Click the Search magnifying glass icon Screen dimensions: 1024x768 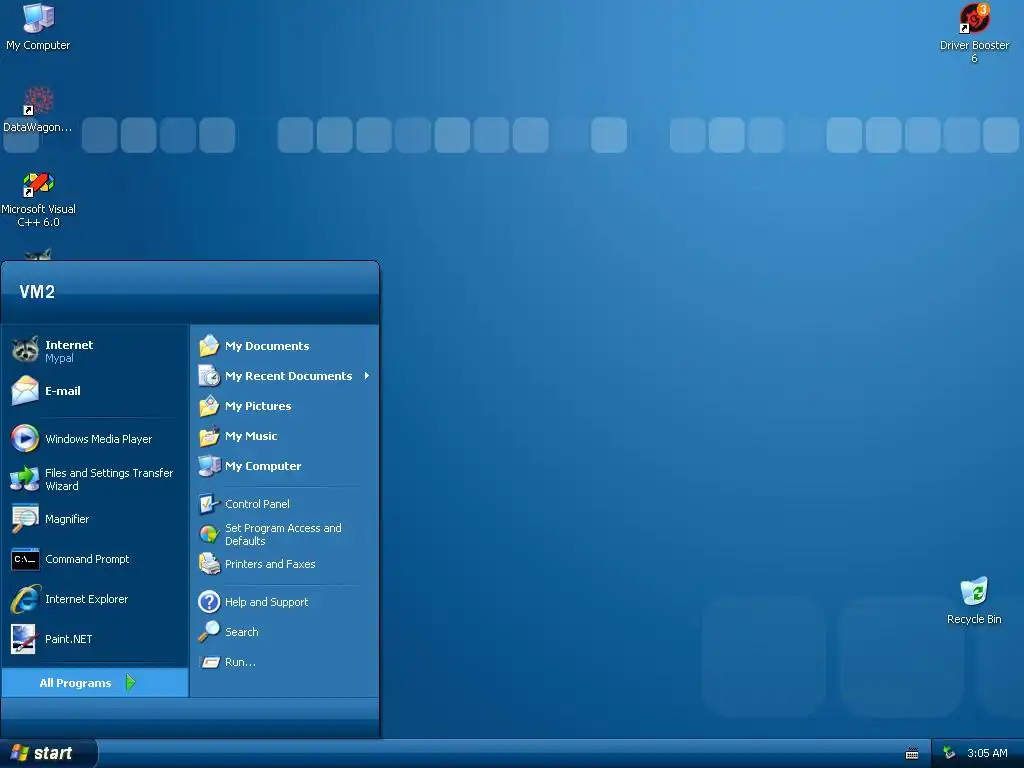coord(209,632)
